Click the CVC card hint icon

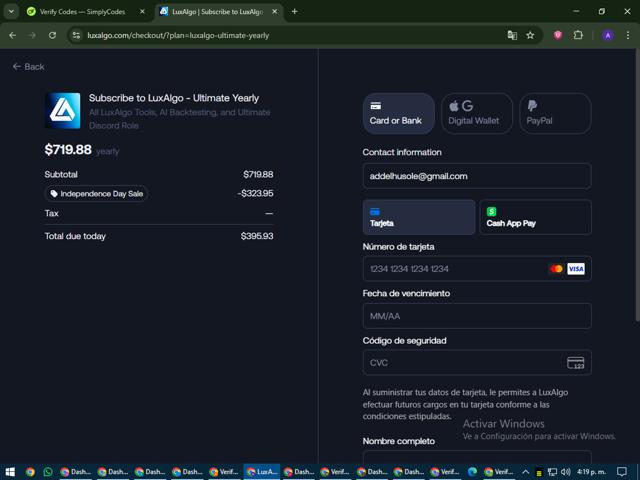tap(576, 362)
